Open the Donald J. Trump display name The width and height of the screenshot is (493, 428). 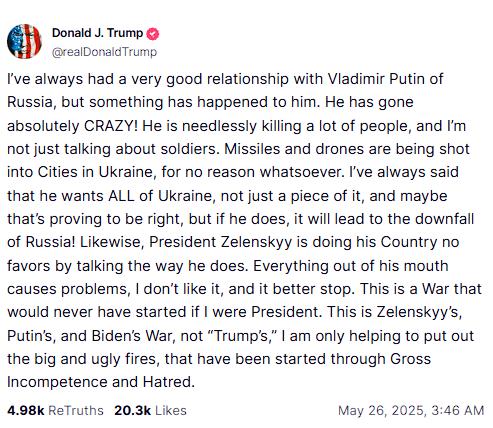pyautogui.click(x=97, y=33)
